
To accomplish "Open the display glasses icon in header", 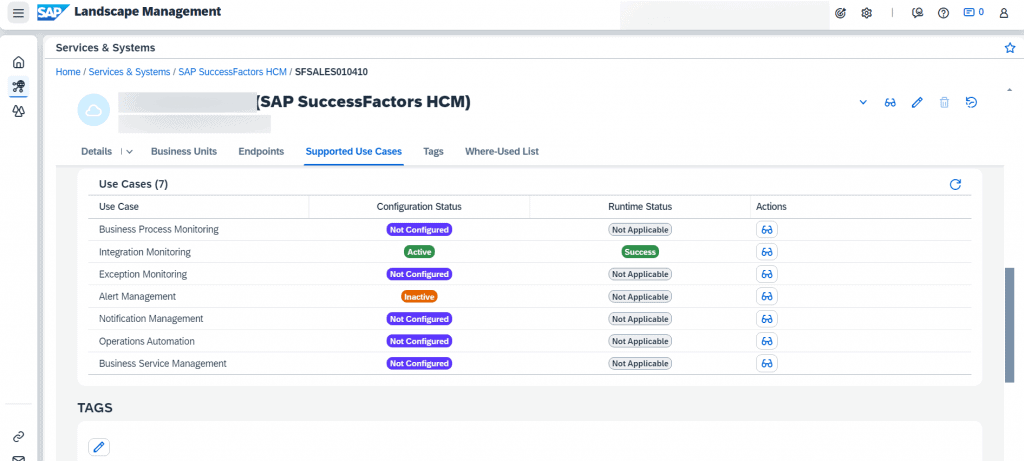I will [889, 103].
